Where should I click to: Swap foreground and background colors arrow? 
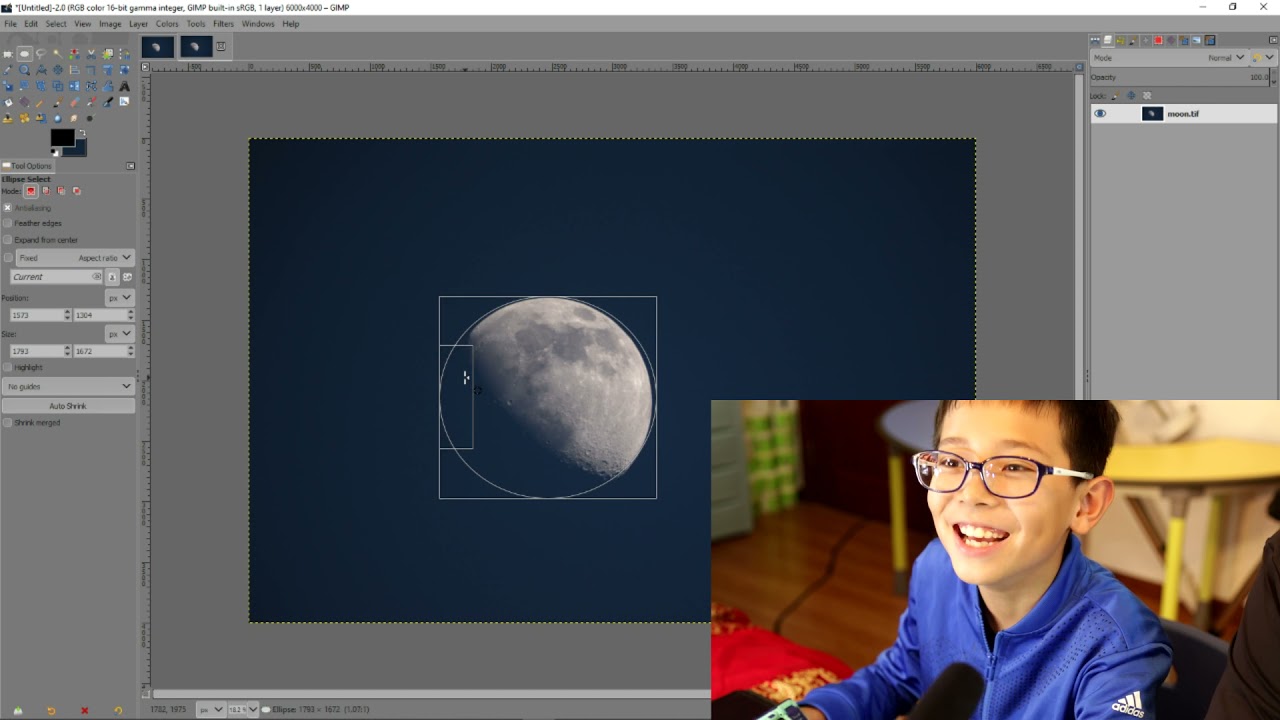(x=83, y=132)
